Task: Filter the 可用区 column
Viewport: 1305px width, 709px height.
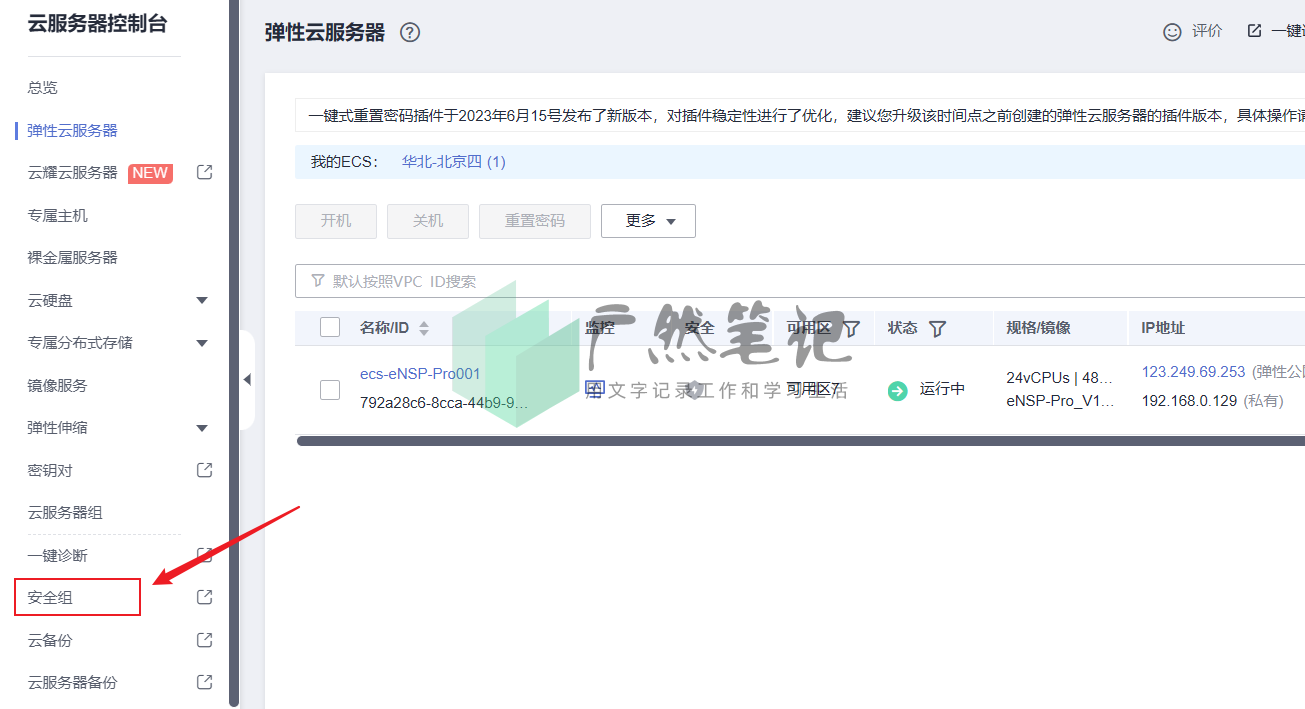Action: coord(851,328)
